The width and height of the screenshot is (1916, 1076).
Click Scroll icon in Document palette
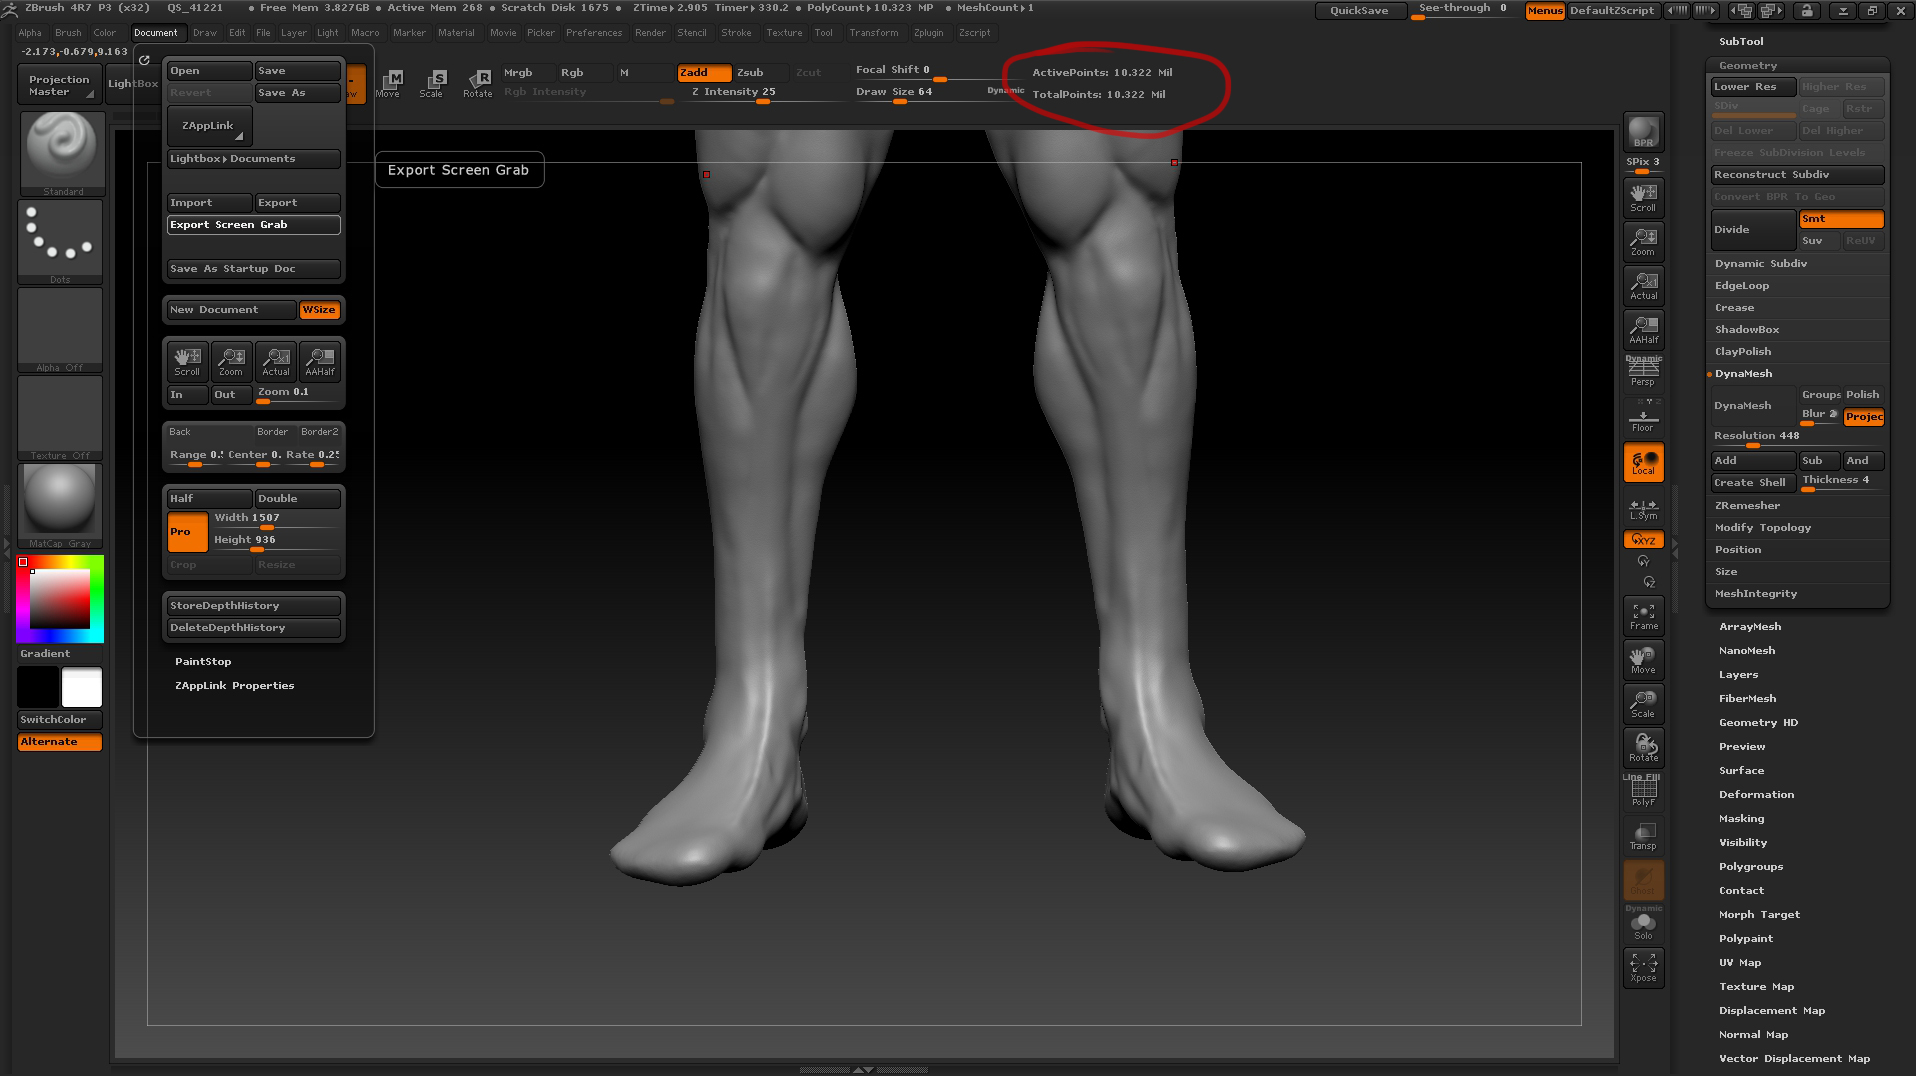click(187, 361)
